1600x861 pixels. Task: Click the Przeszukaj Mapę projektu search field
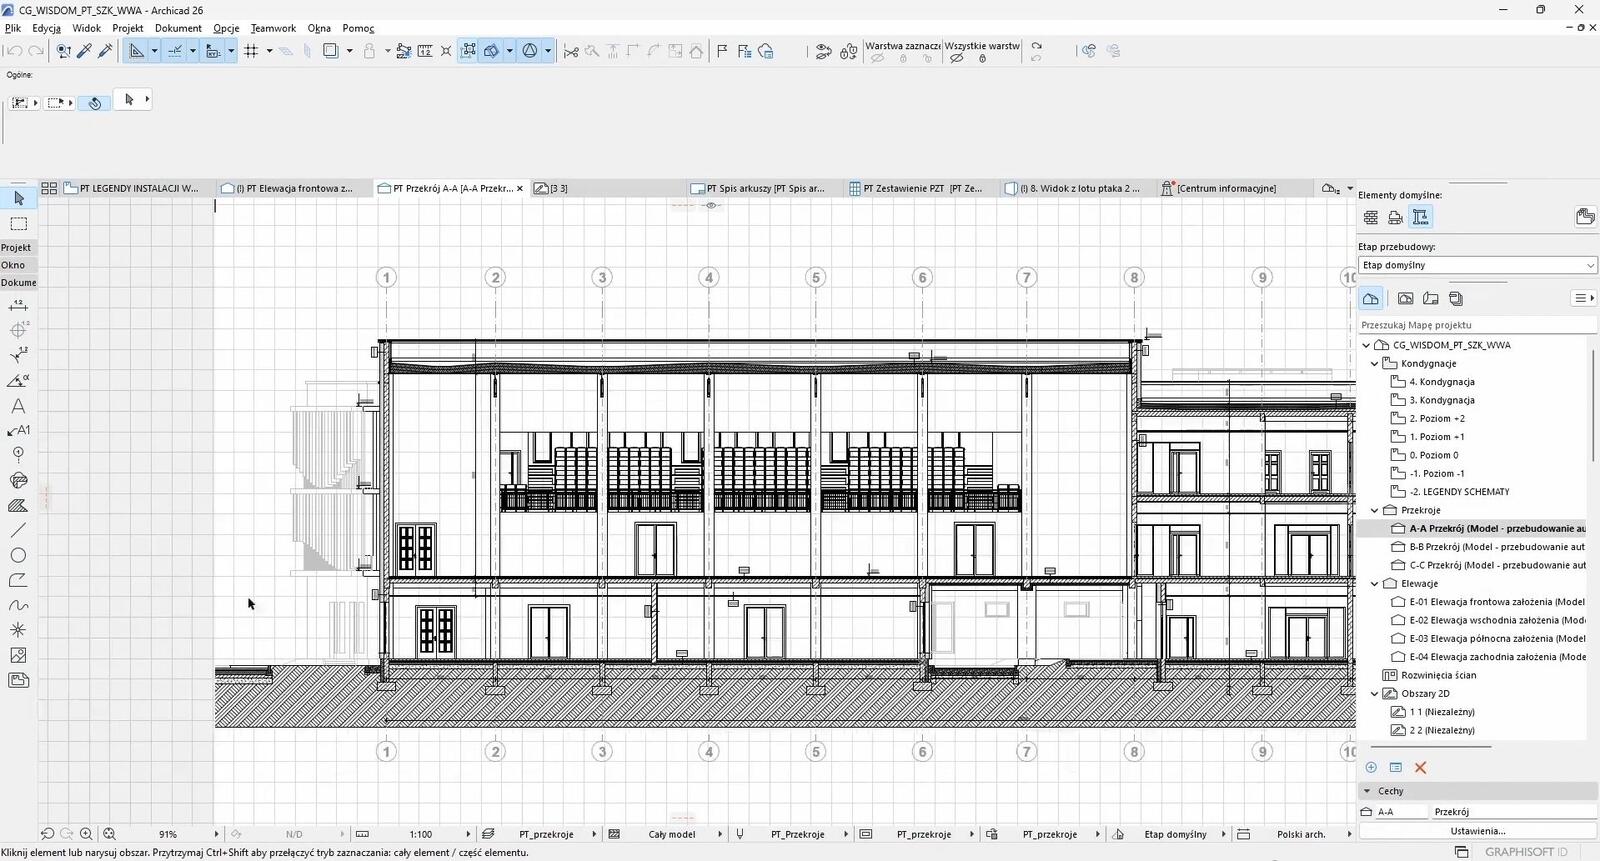tap(1470, 325)
